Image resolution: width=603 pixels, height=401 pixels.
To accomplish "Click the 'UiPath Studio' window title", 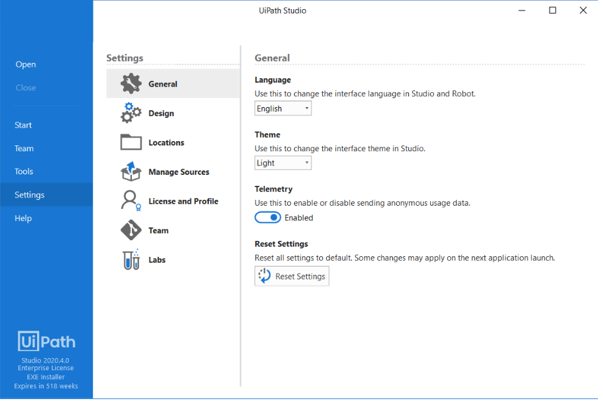I will (282, 11).
